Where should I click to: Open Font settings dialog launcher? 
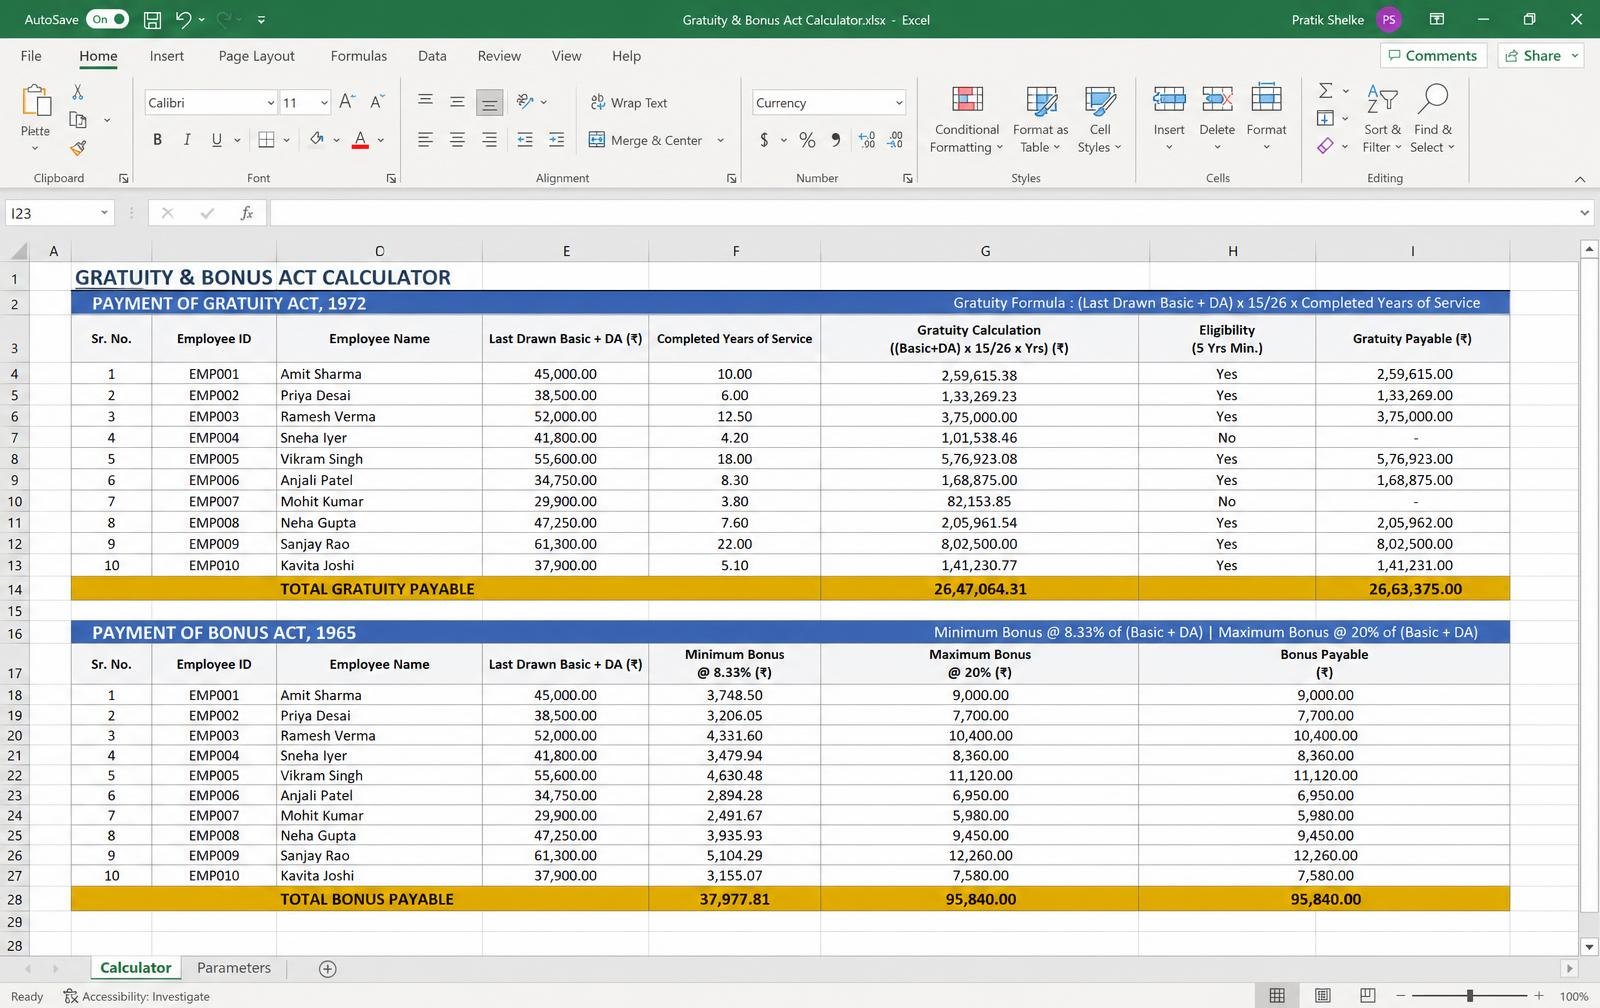(391, 178)
